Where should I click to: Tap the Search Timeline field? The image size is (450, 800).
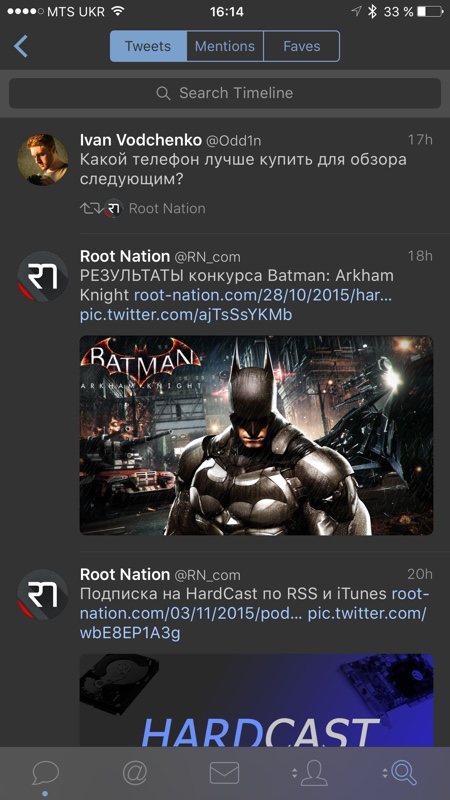click(x=225, y=93)
